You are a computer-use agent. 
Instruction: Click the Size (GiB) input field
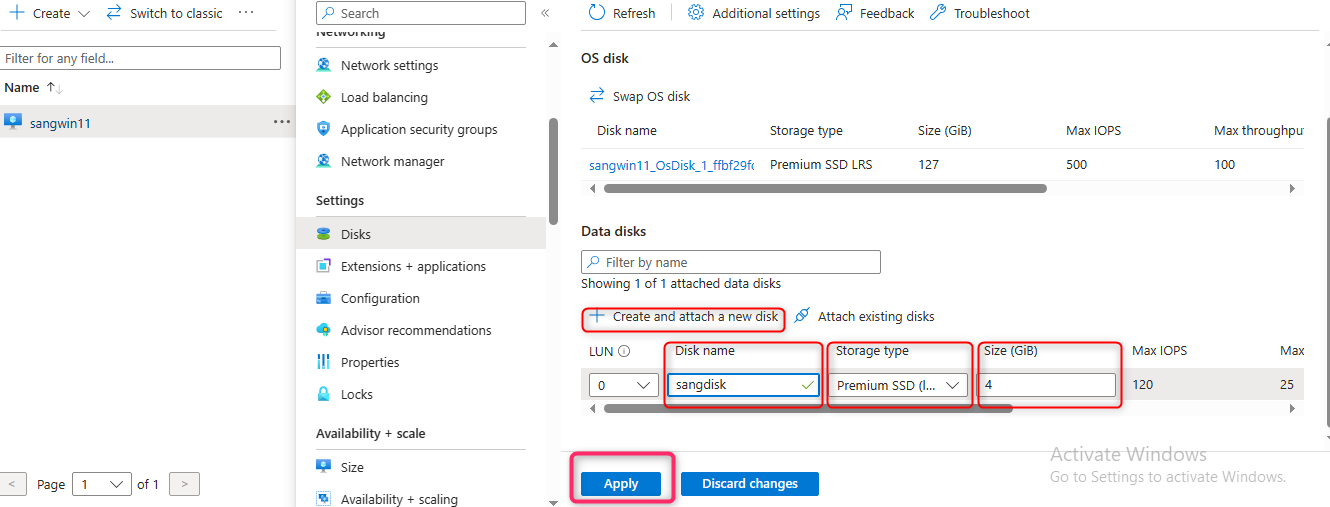click(1047, 385)
